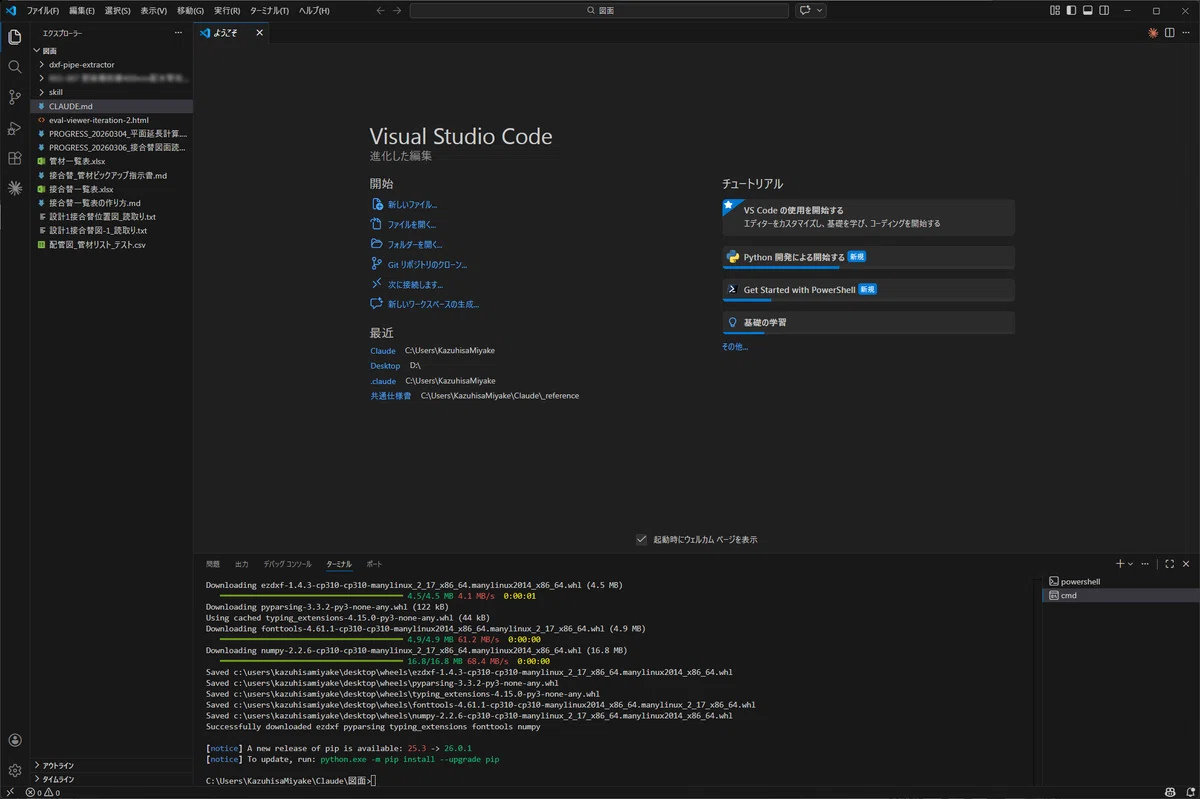Split the editor to the right
The image size is (1200, 799).
click(1169, 33)
